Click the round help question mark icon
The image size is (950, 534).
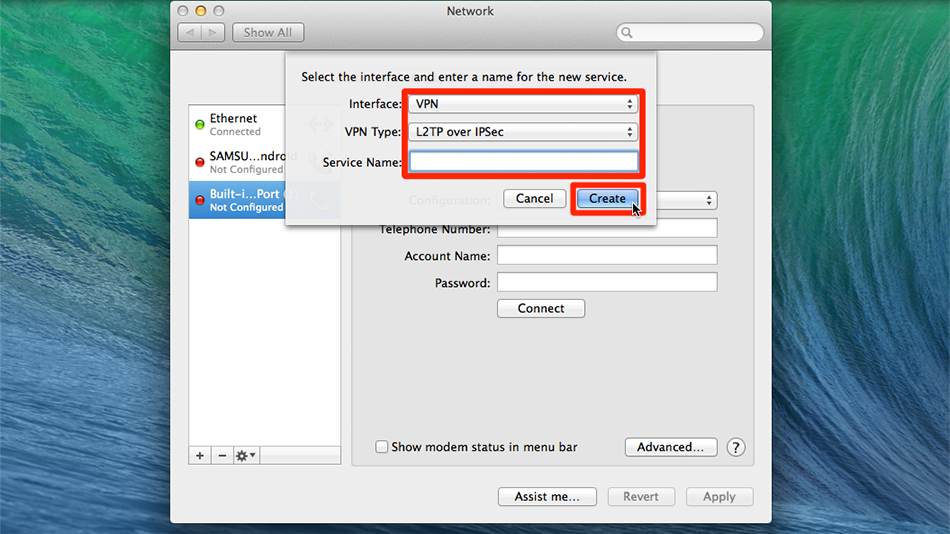(736, 447)
